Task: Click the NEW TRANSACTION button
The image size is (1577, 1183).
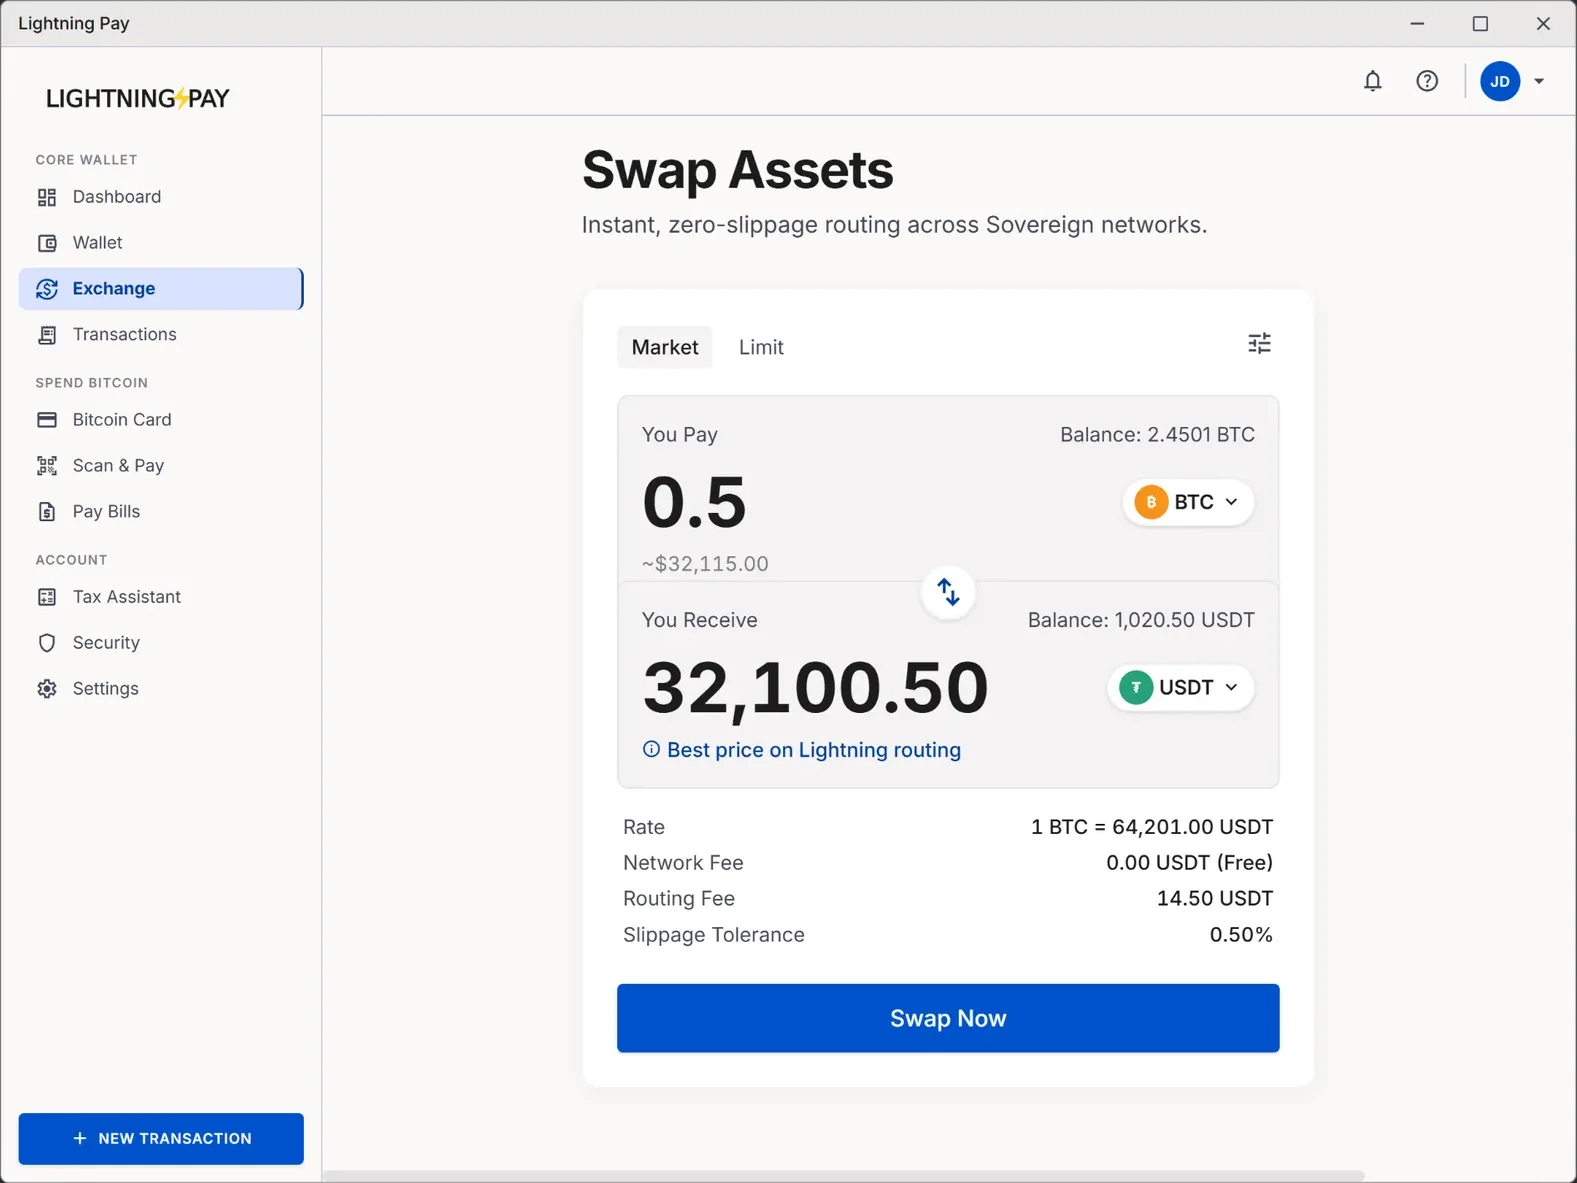Action: (161, 1139)
